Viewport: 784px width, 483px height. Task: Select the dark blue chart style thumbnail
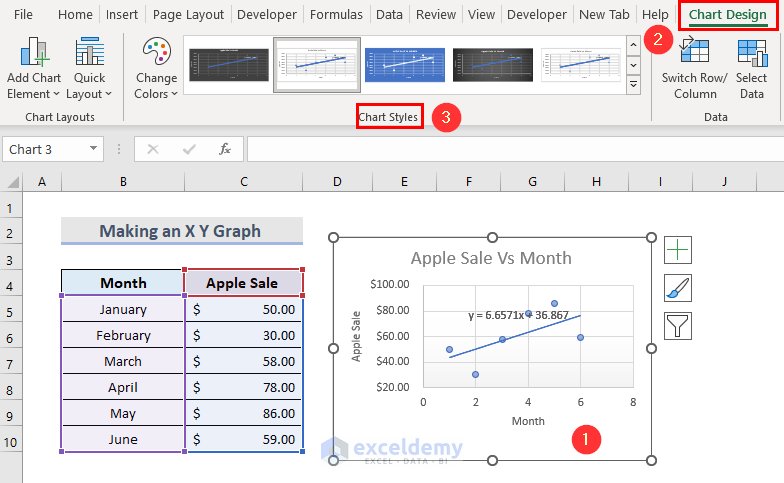[x=405, y=66]
